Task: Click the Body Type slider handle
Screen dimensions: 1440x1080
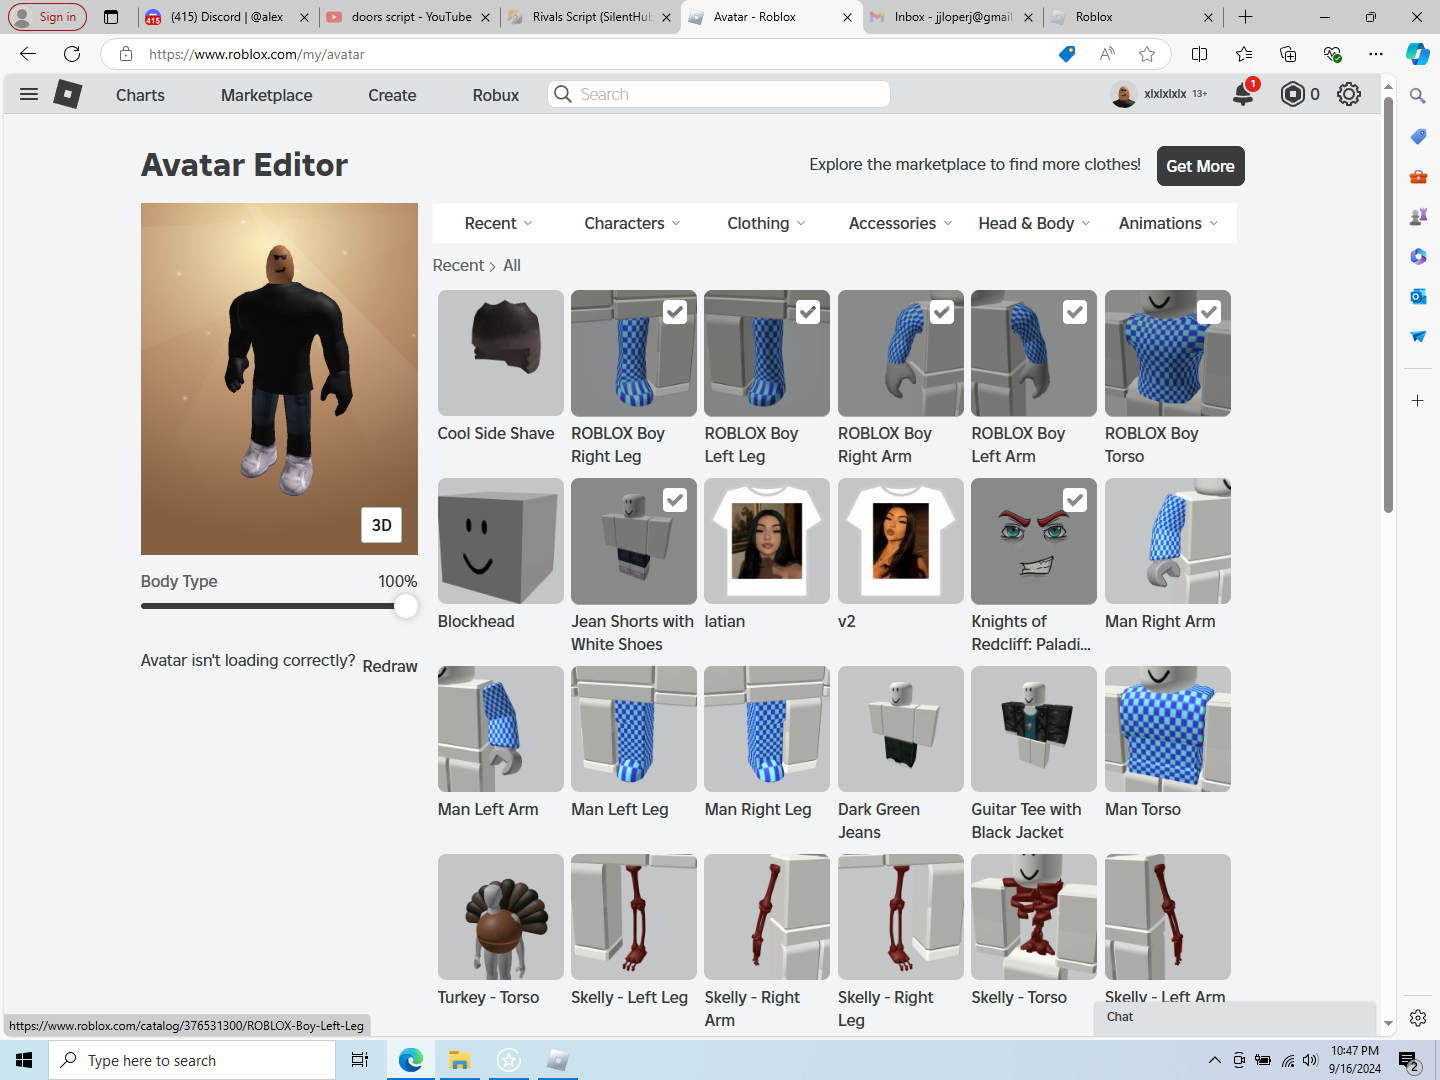Action: click(406, 606)
